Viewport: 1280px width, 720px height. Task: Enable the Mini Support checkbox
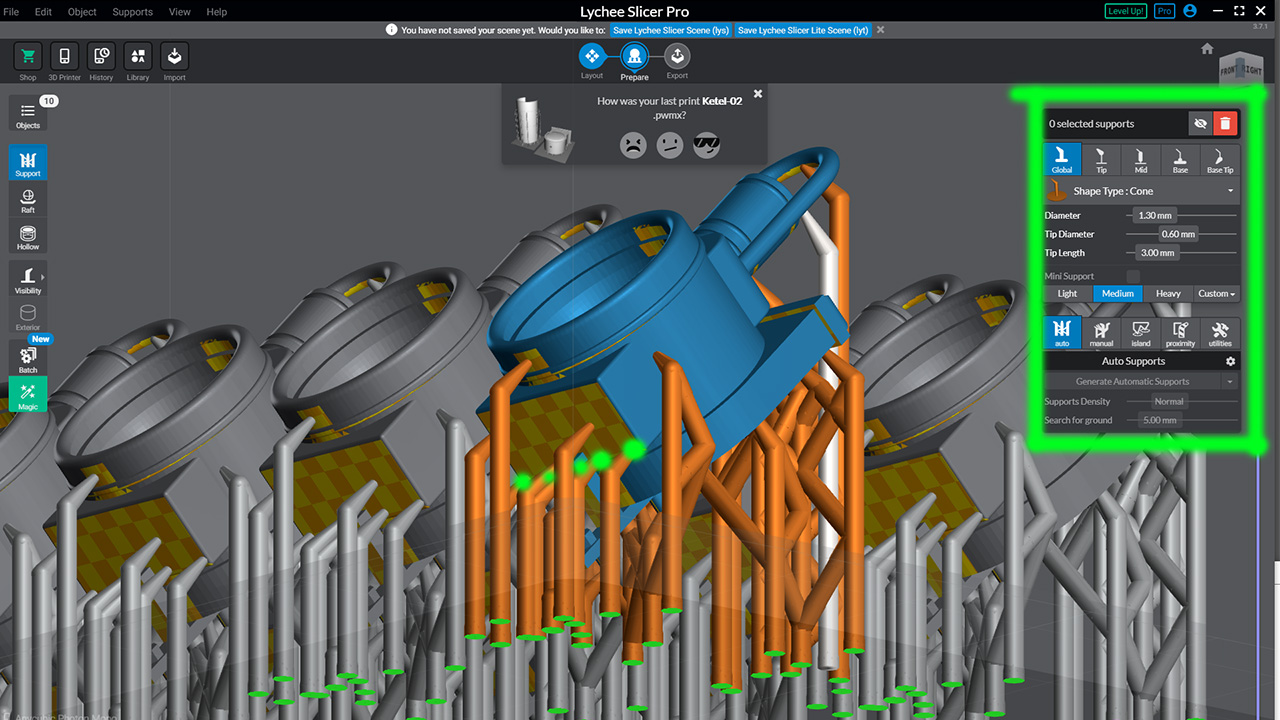[1133, 276]
